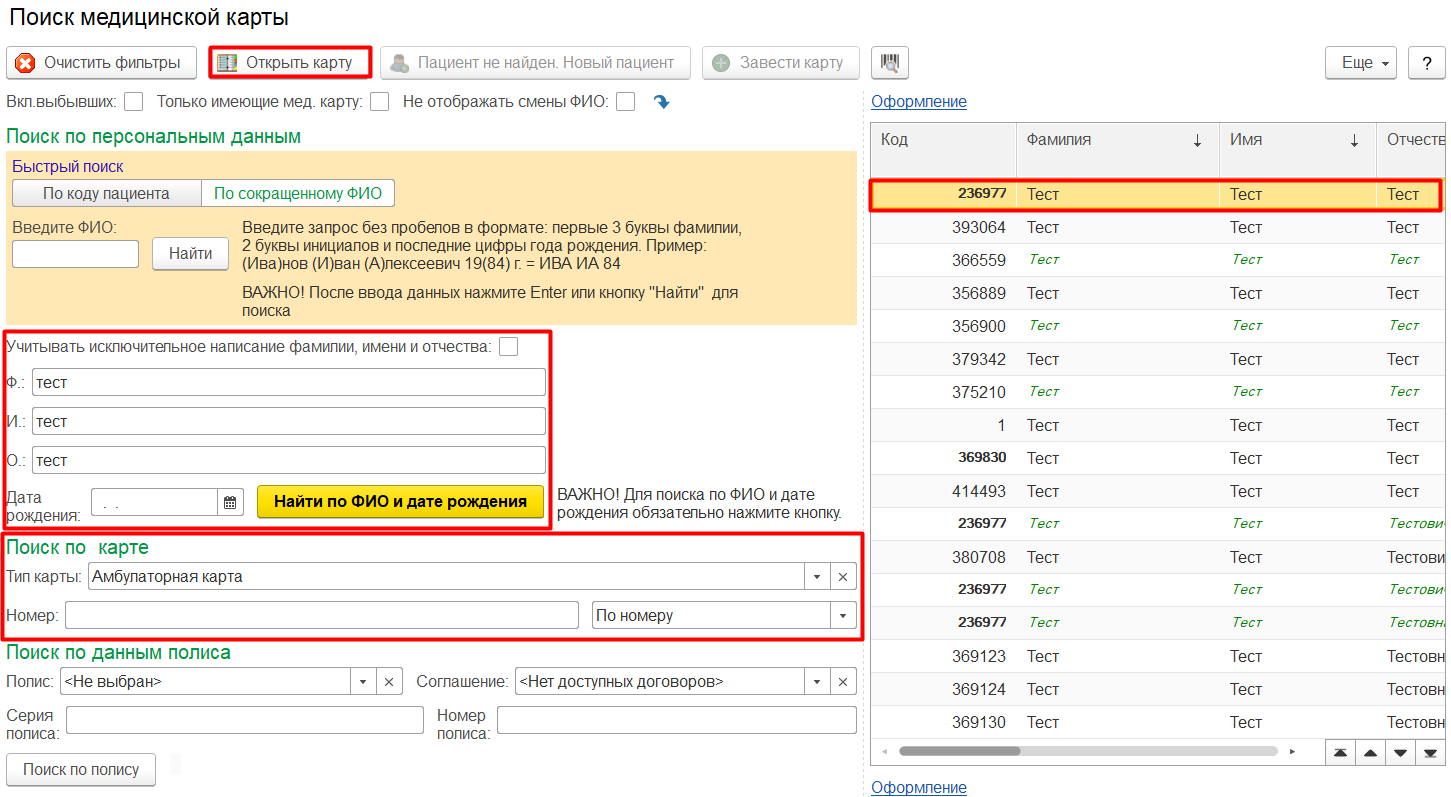Click the blue curved arrow icon

(x=661, y=101)
